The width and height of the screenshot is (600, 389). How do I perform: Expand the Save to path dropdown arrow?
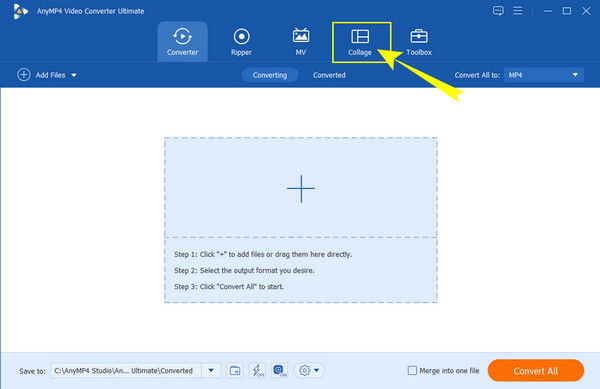211,370
